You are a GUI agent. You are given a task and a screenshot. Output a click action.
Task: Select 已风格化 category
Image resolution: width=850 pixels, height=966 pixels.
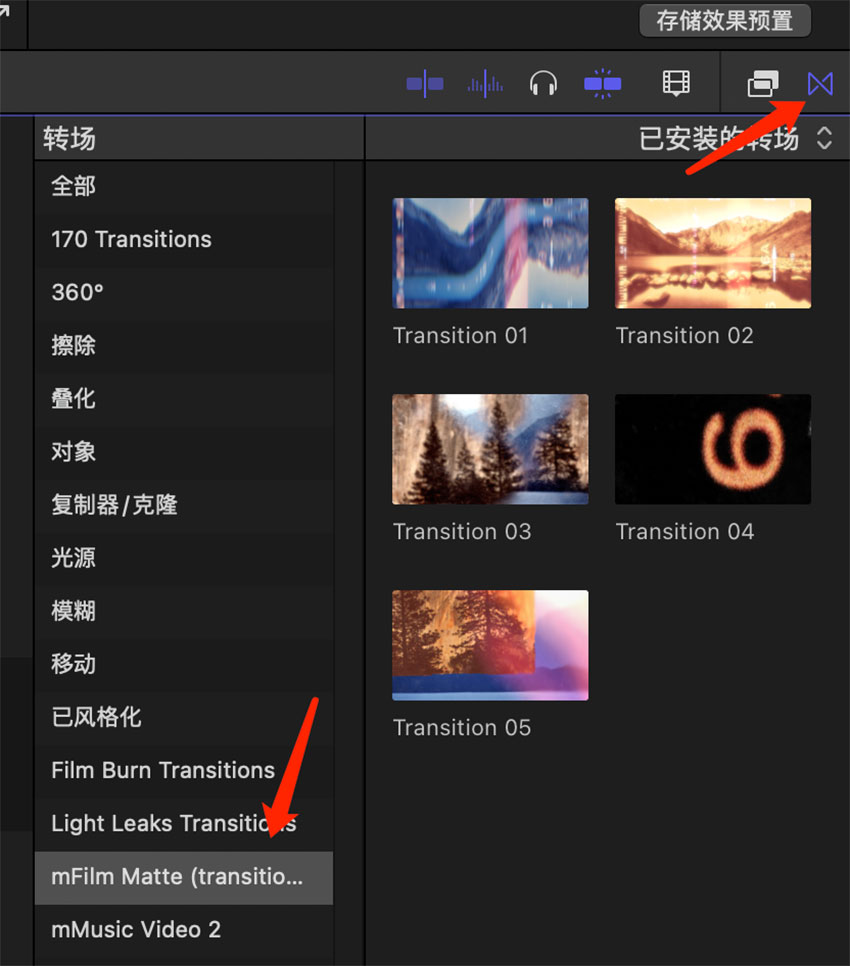pos(184,716)
